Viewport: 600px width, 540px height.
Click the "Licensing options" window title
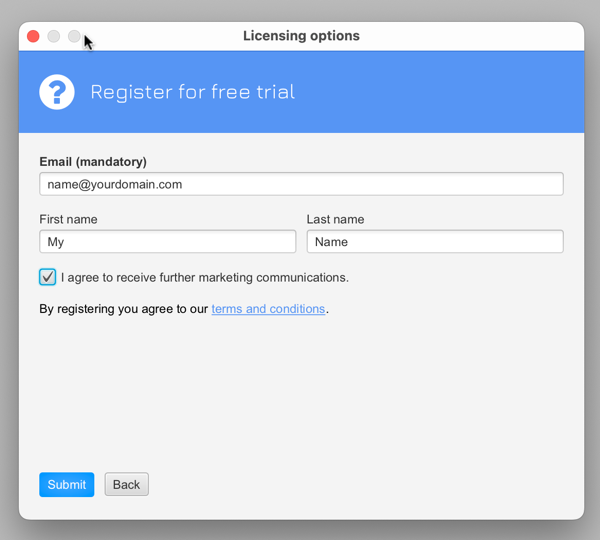click(x=301, y=36)
